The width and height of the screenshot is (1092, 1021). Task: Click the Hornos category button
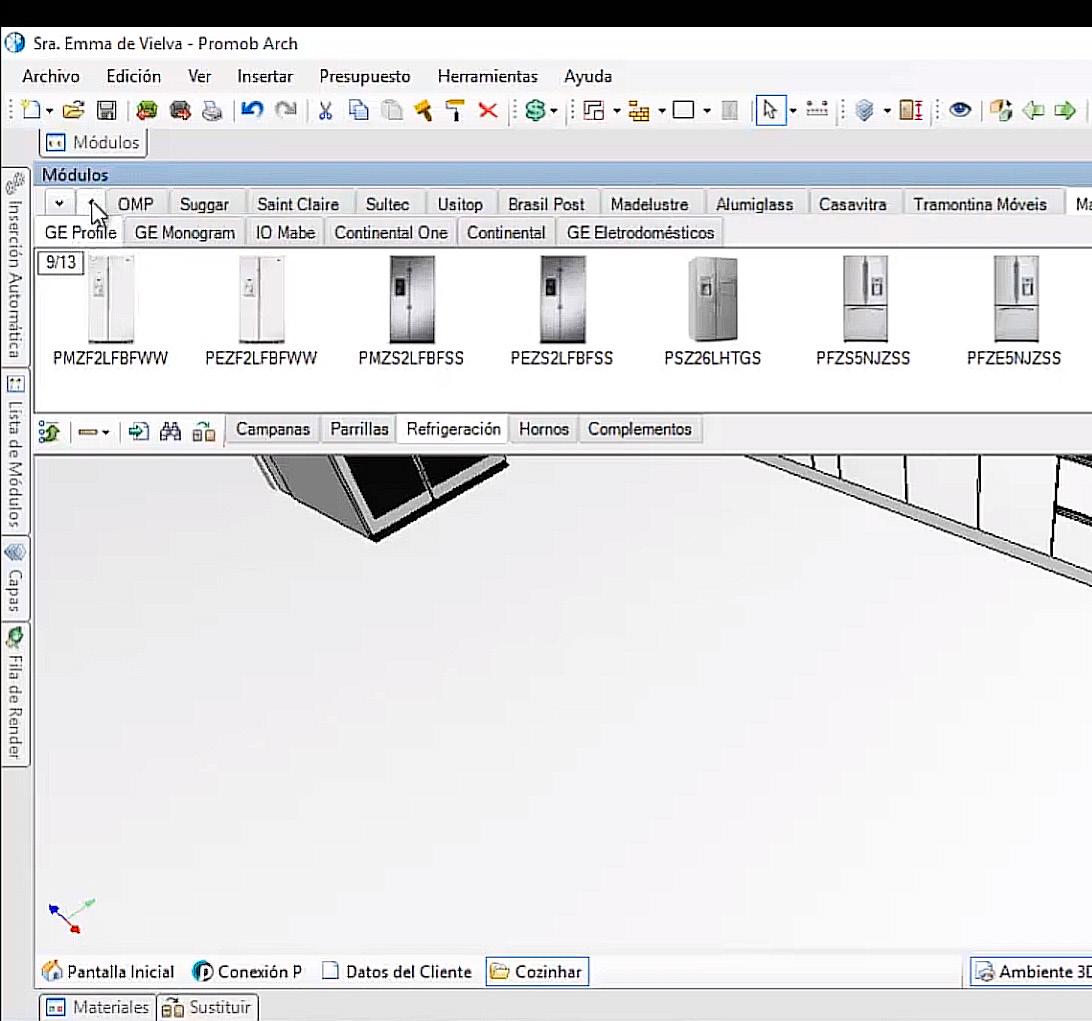click(543, 429)
